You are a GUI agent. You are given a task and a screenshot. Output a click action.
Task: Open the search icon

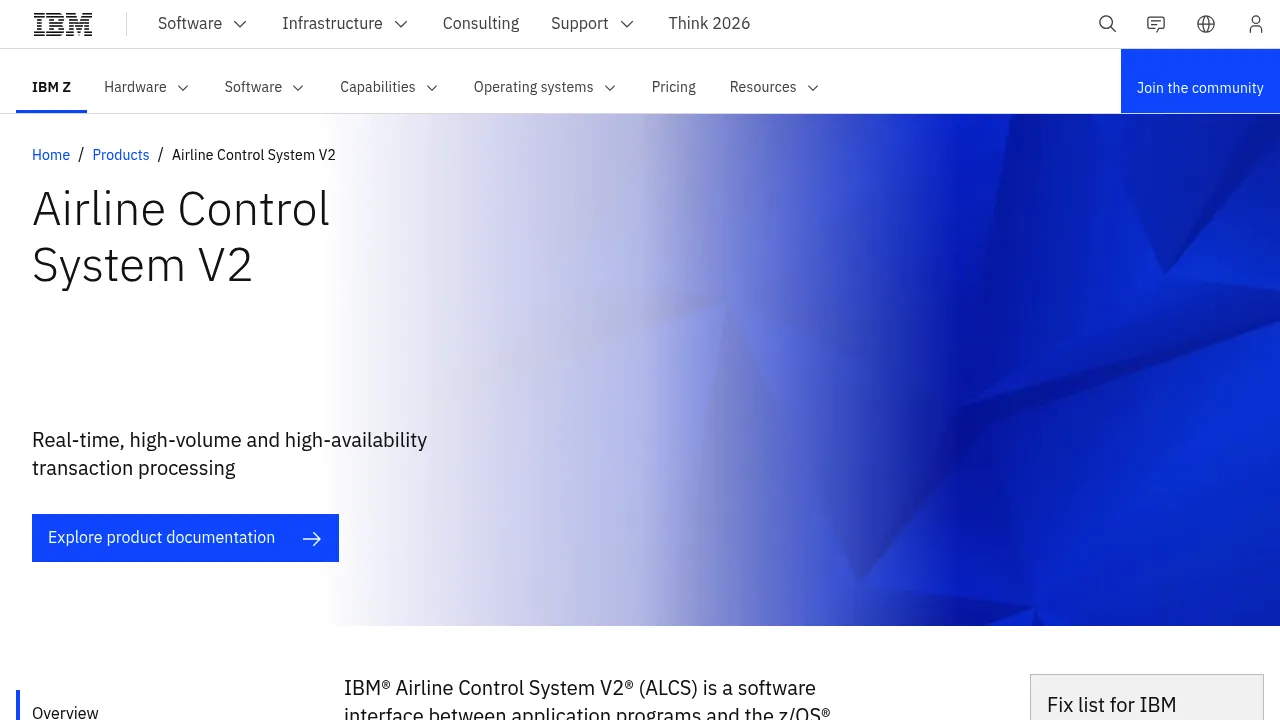pyautogui.click(x=1107, y=24)
